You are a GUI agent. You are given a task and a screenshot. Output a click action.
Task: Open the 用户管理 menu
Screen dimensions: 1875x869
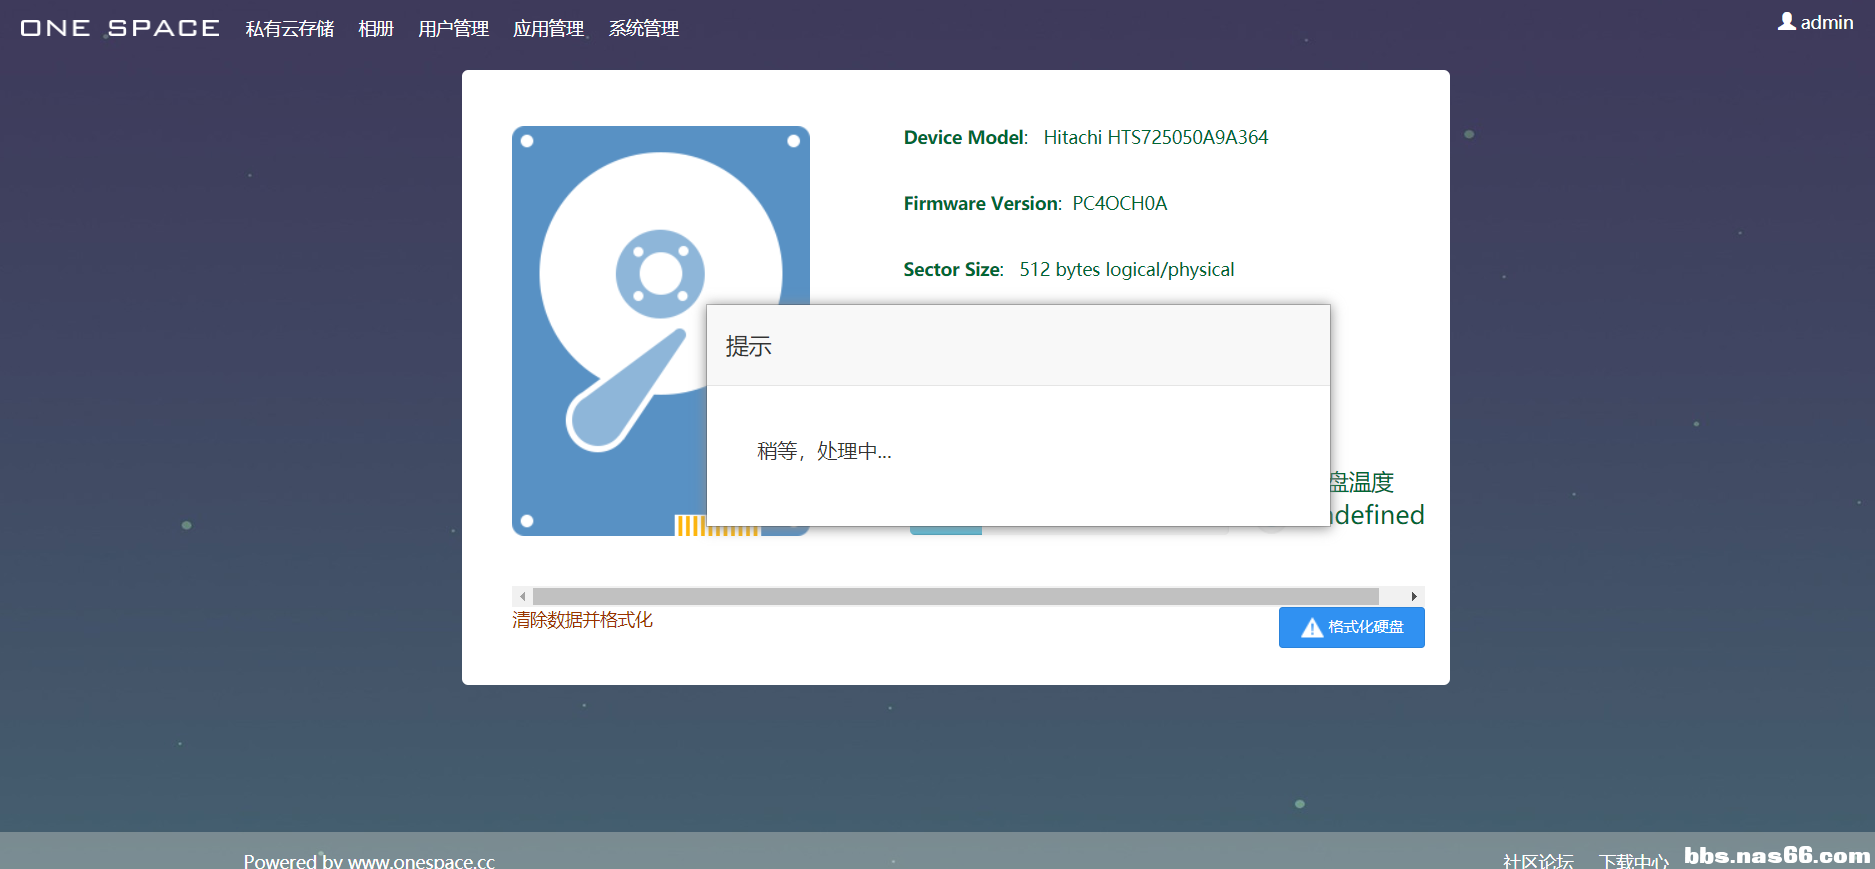453,29
